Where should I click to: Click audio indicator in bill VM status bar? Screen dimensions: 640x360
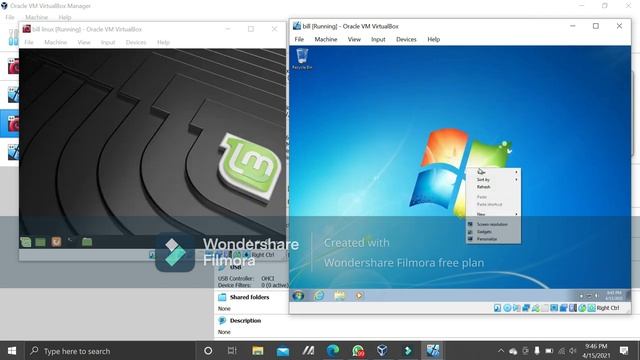click(x=517, y=308)
